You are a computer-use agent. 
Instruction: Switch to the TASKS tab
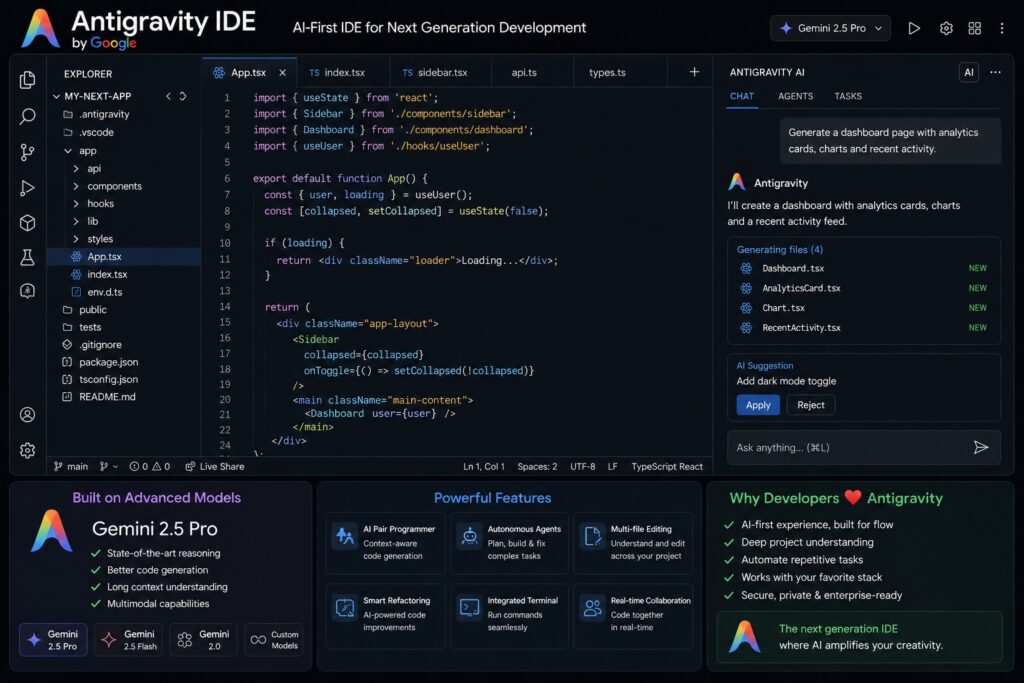848,96
